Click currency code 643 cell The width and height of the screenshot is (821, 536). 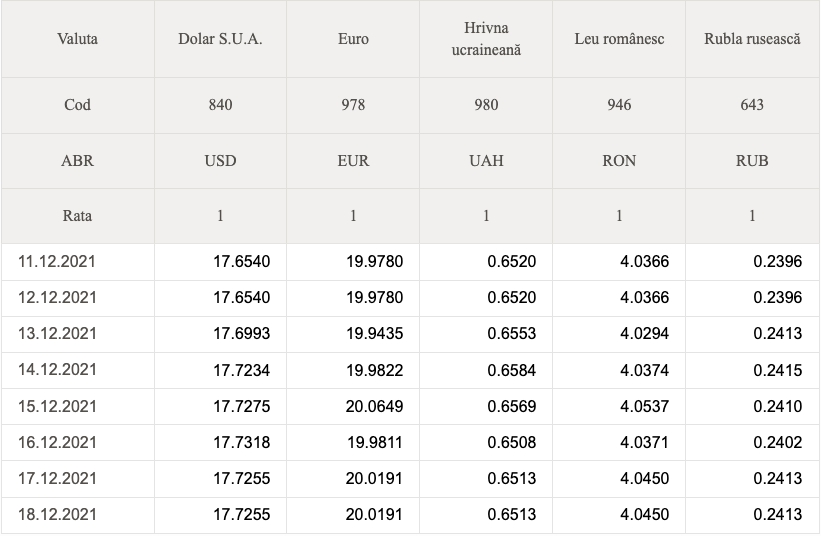pyautogui.click(x=752, y=105)
